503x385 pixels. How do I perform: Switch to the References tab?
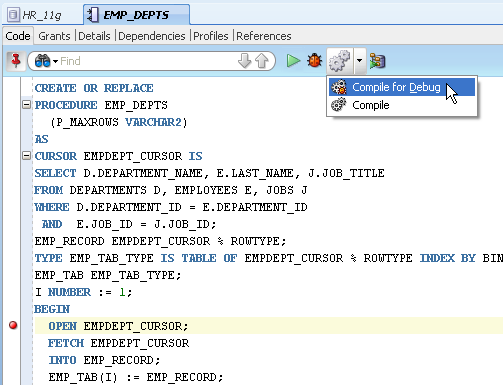pyautogui.click(x=264, y=36)
